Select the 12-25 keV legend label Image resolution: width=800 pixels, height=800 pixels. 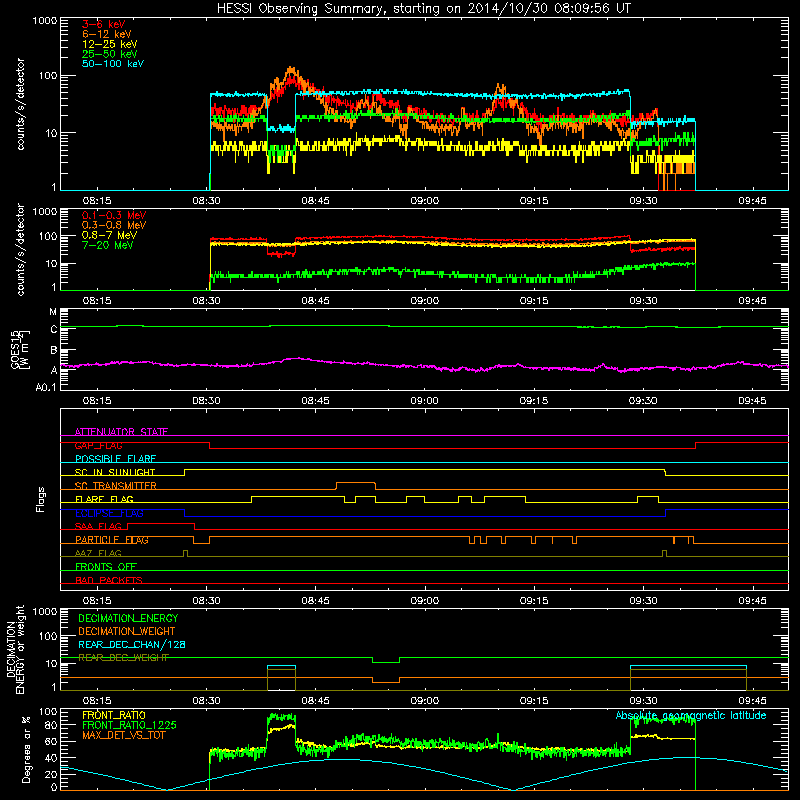pos(110,44)
